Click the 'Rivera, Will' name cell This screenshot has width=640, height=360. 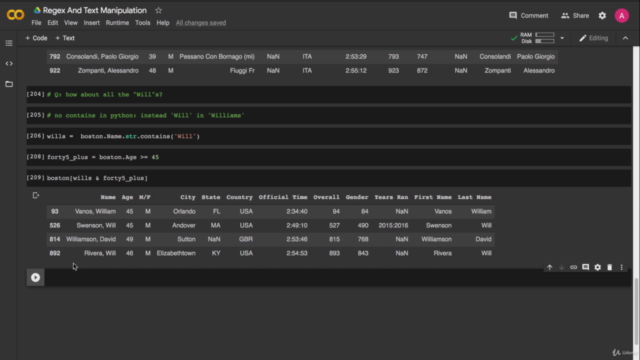(x=100, y=253)
